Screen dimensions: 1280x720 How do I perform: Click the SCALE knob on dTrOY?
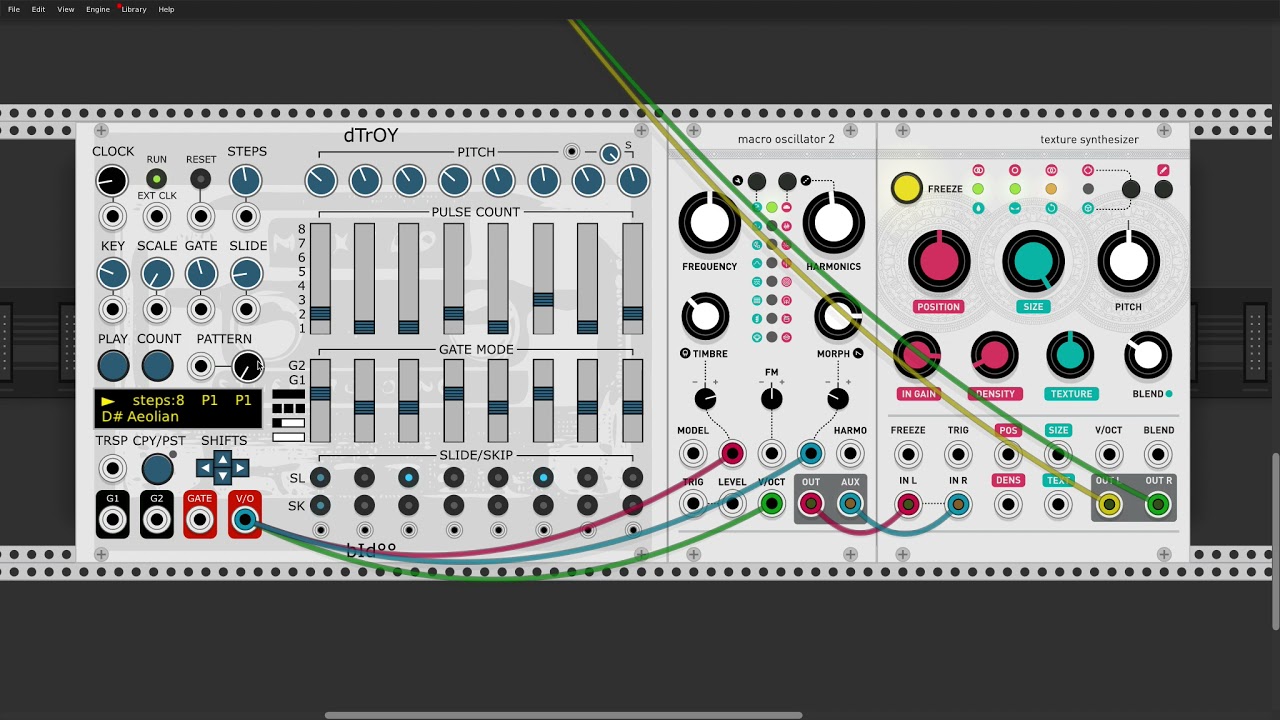coord(157,273)
